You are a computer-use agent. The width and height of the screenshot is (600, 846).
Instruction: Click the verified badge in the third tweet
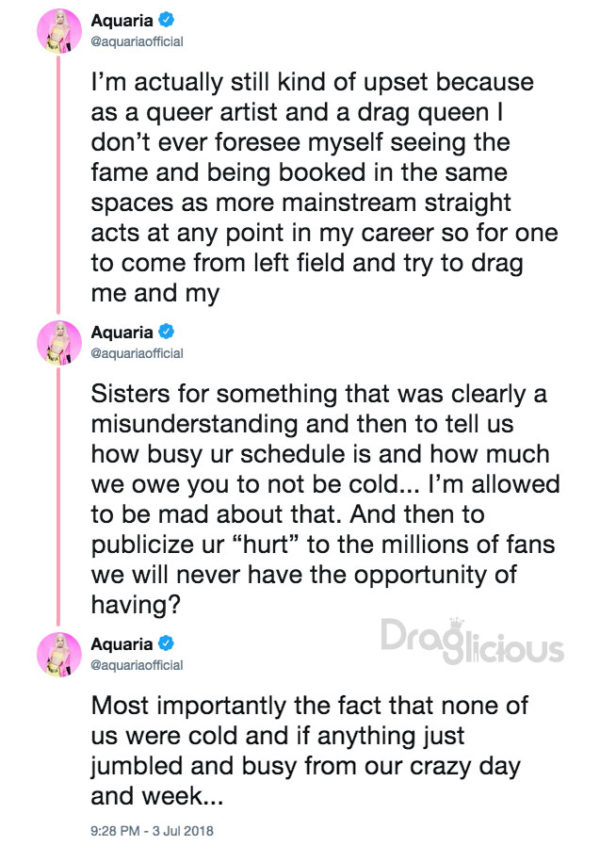pos(167,643)
